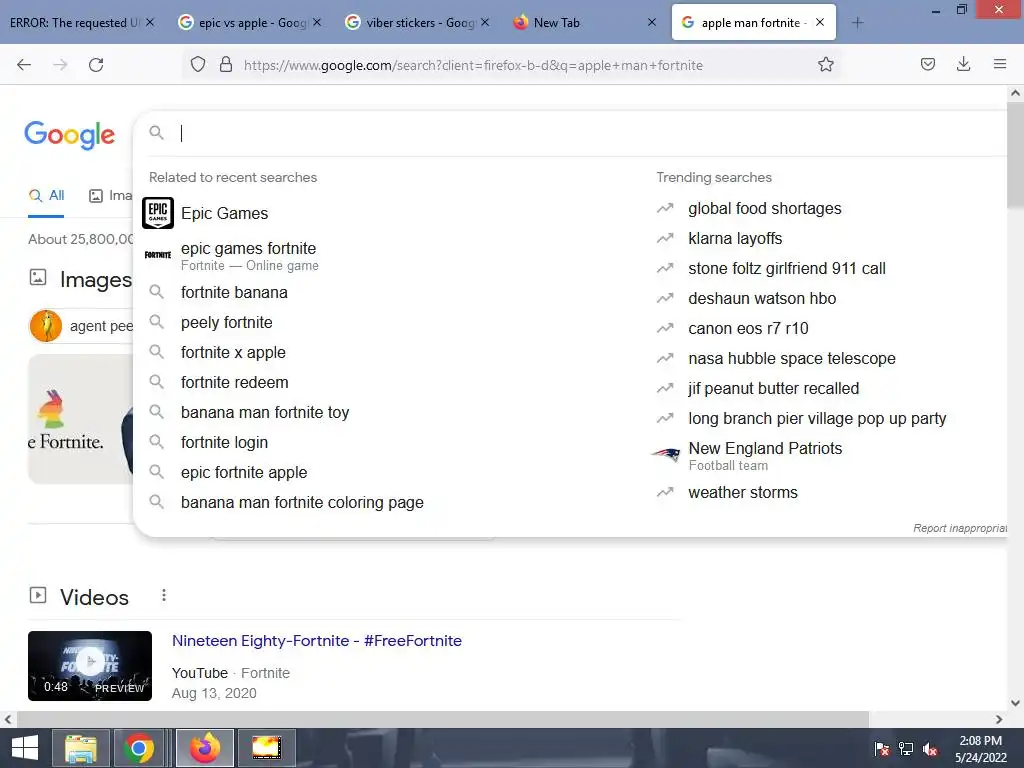This screenshot has height=768, width=1024.
Task: Open site security padlock info
Action: pyautogui.click(x=226, y=64)
